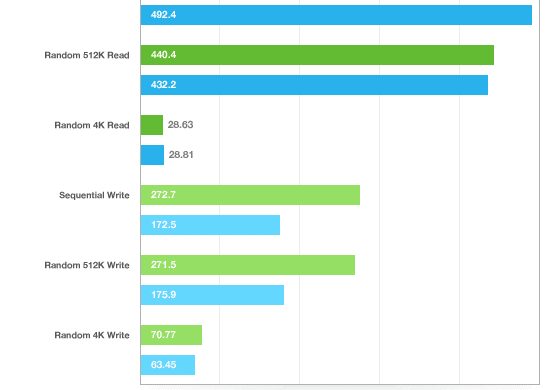
Task: Click the 440.4 value text
Action: [163, 55]
